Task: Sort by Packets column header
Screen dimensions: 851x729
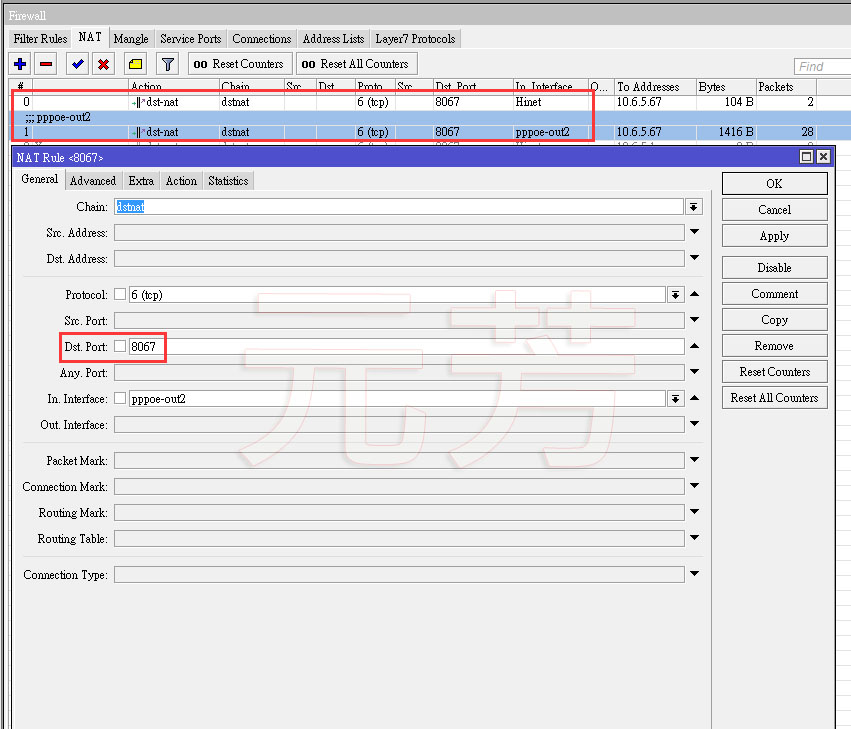Action: [786, 87]
